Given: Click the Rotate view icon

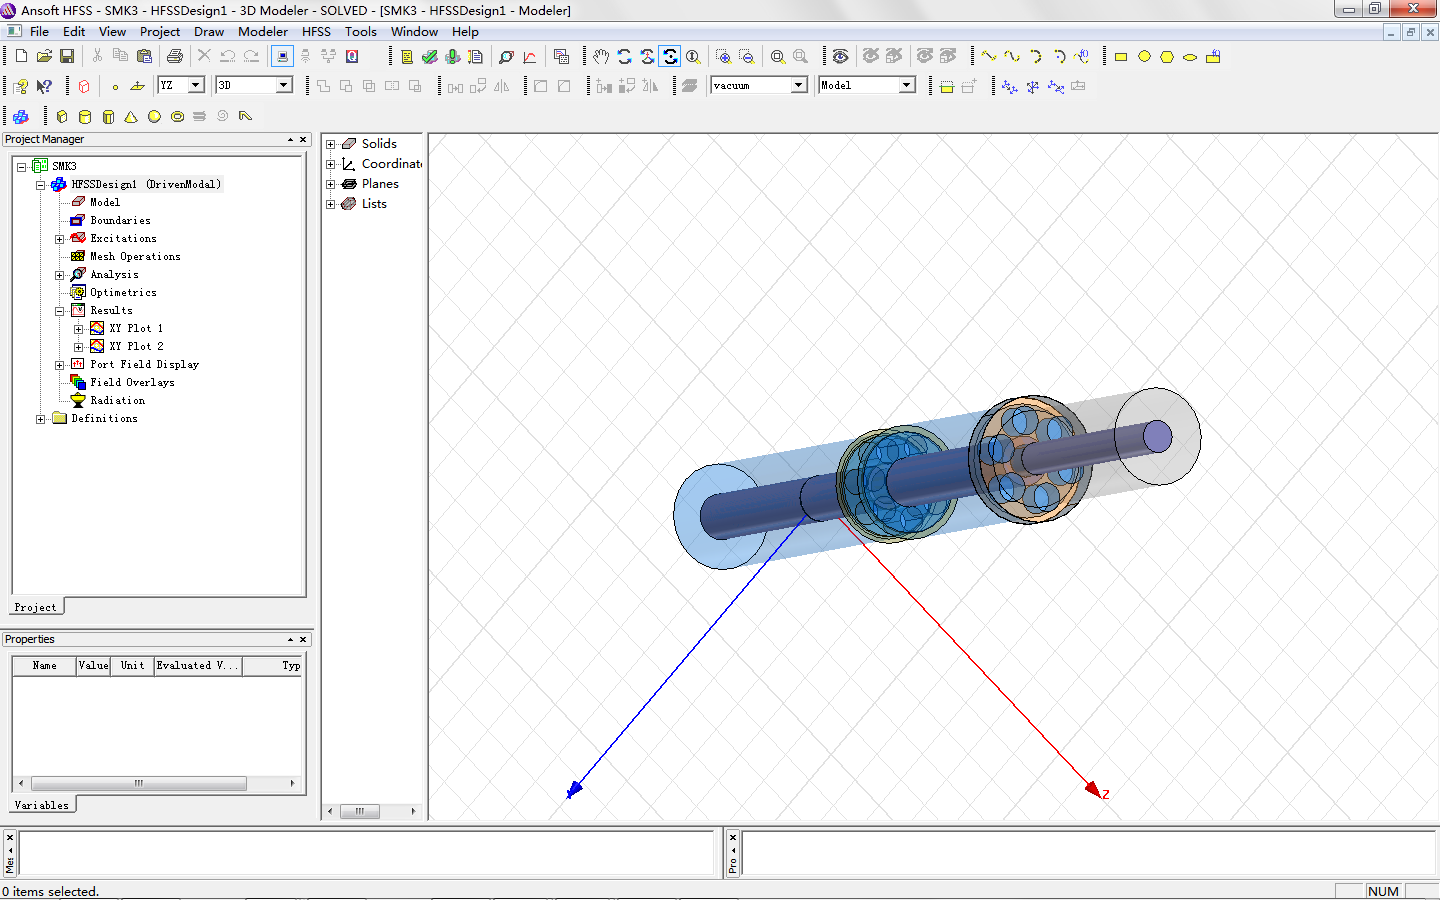Looking at the screenshot, I should [x=625, y=57].
